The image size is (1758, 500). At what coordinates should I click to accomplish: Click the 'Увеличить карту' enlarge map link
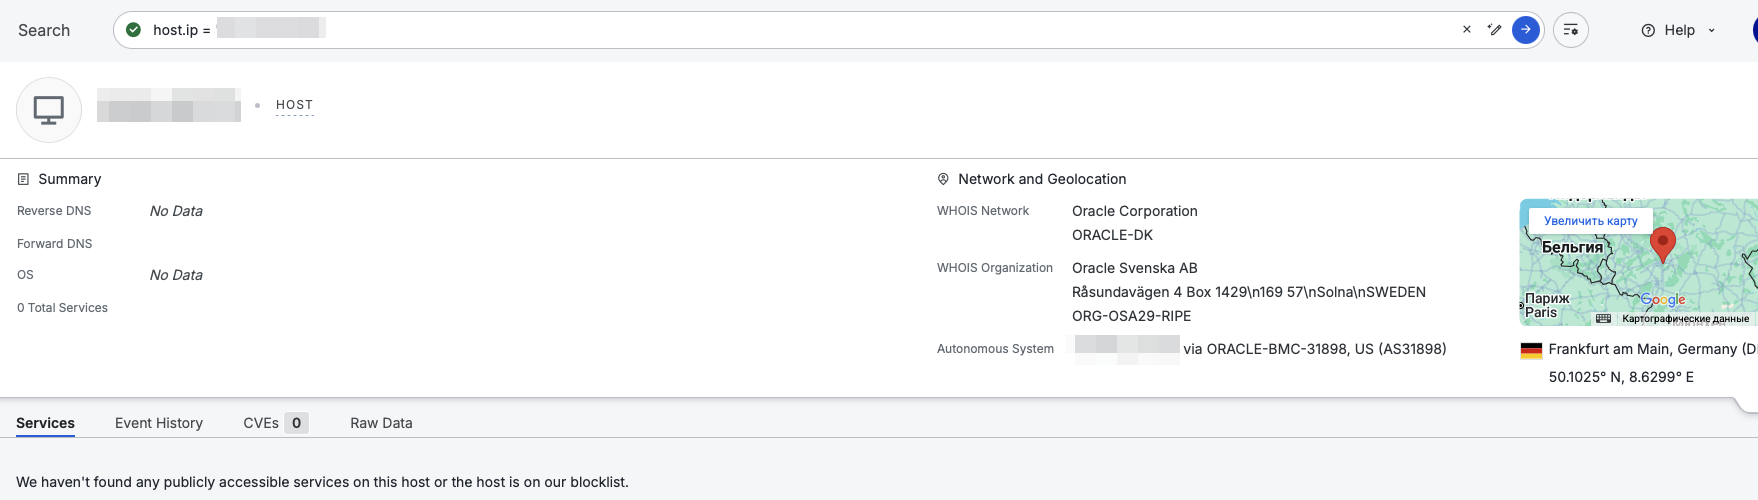(x=1590, y=221)
